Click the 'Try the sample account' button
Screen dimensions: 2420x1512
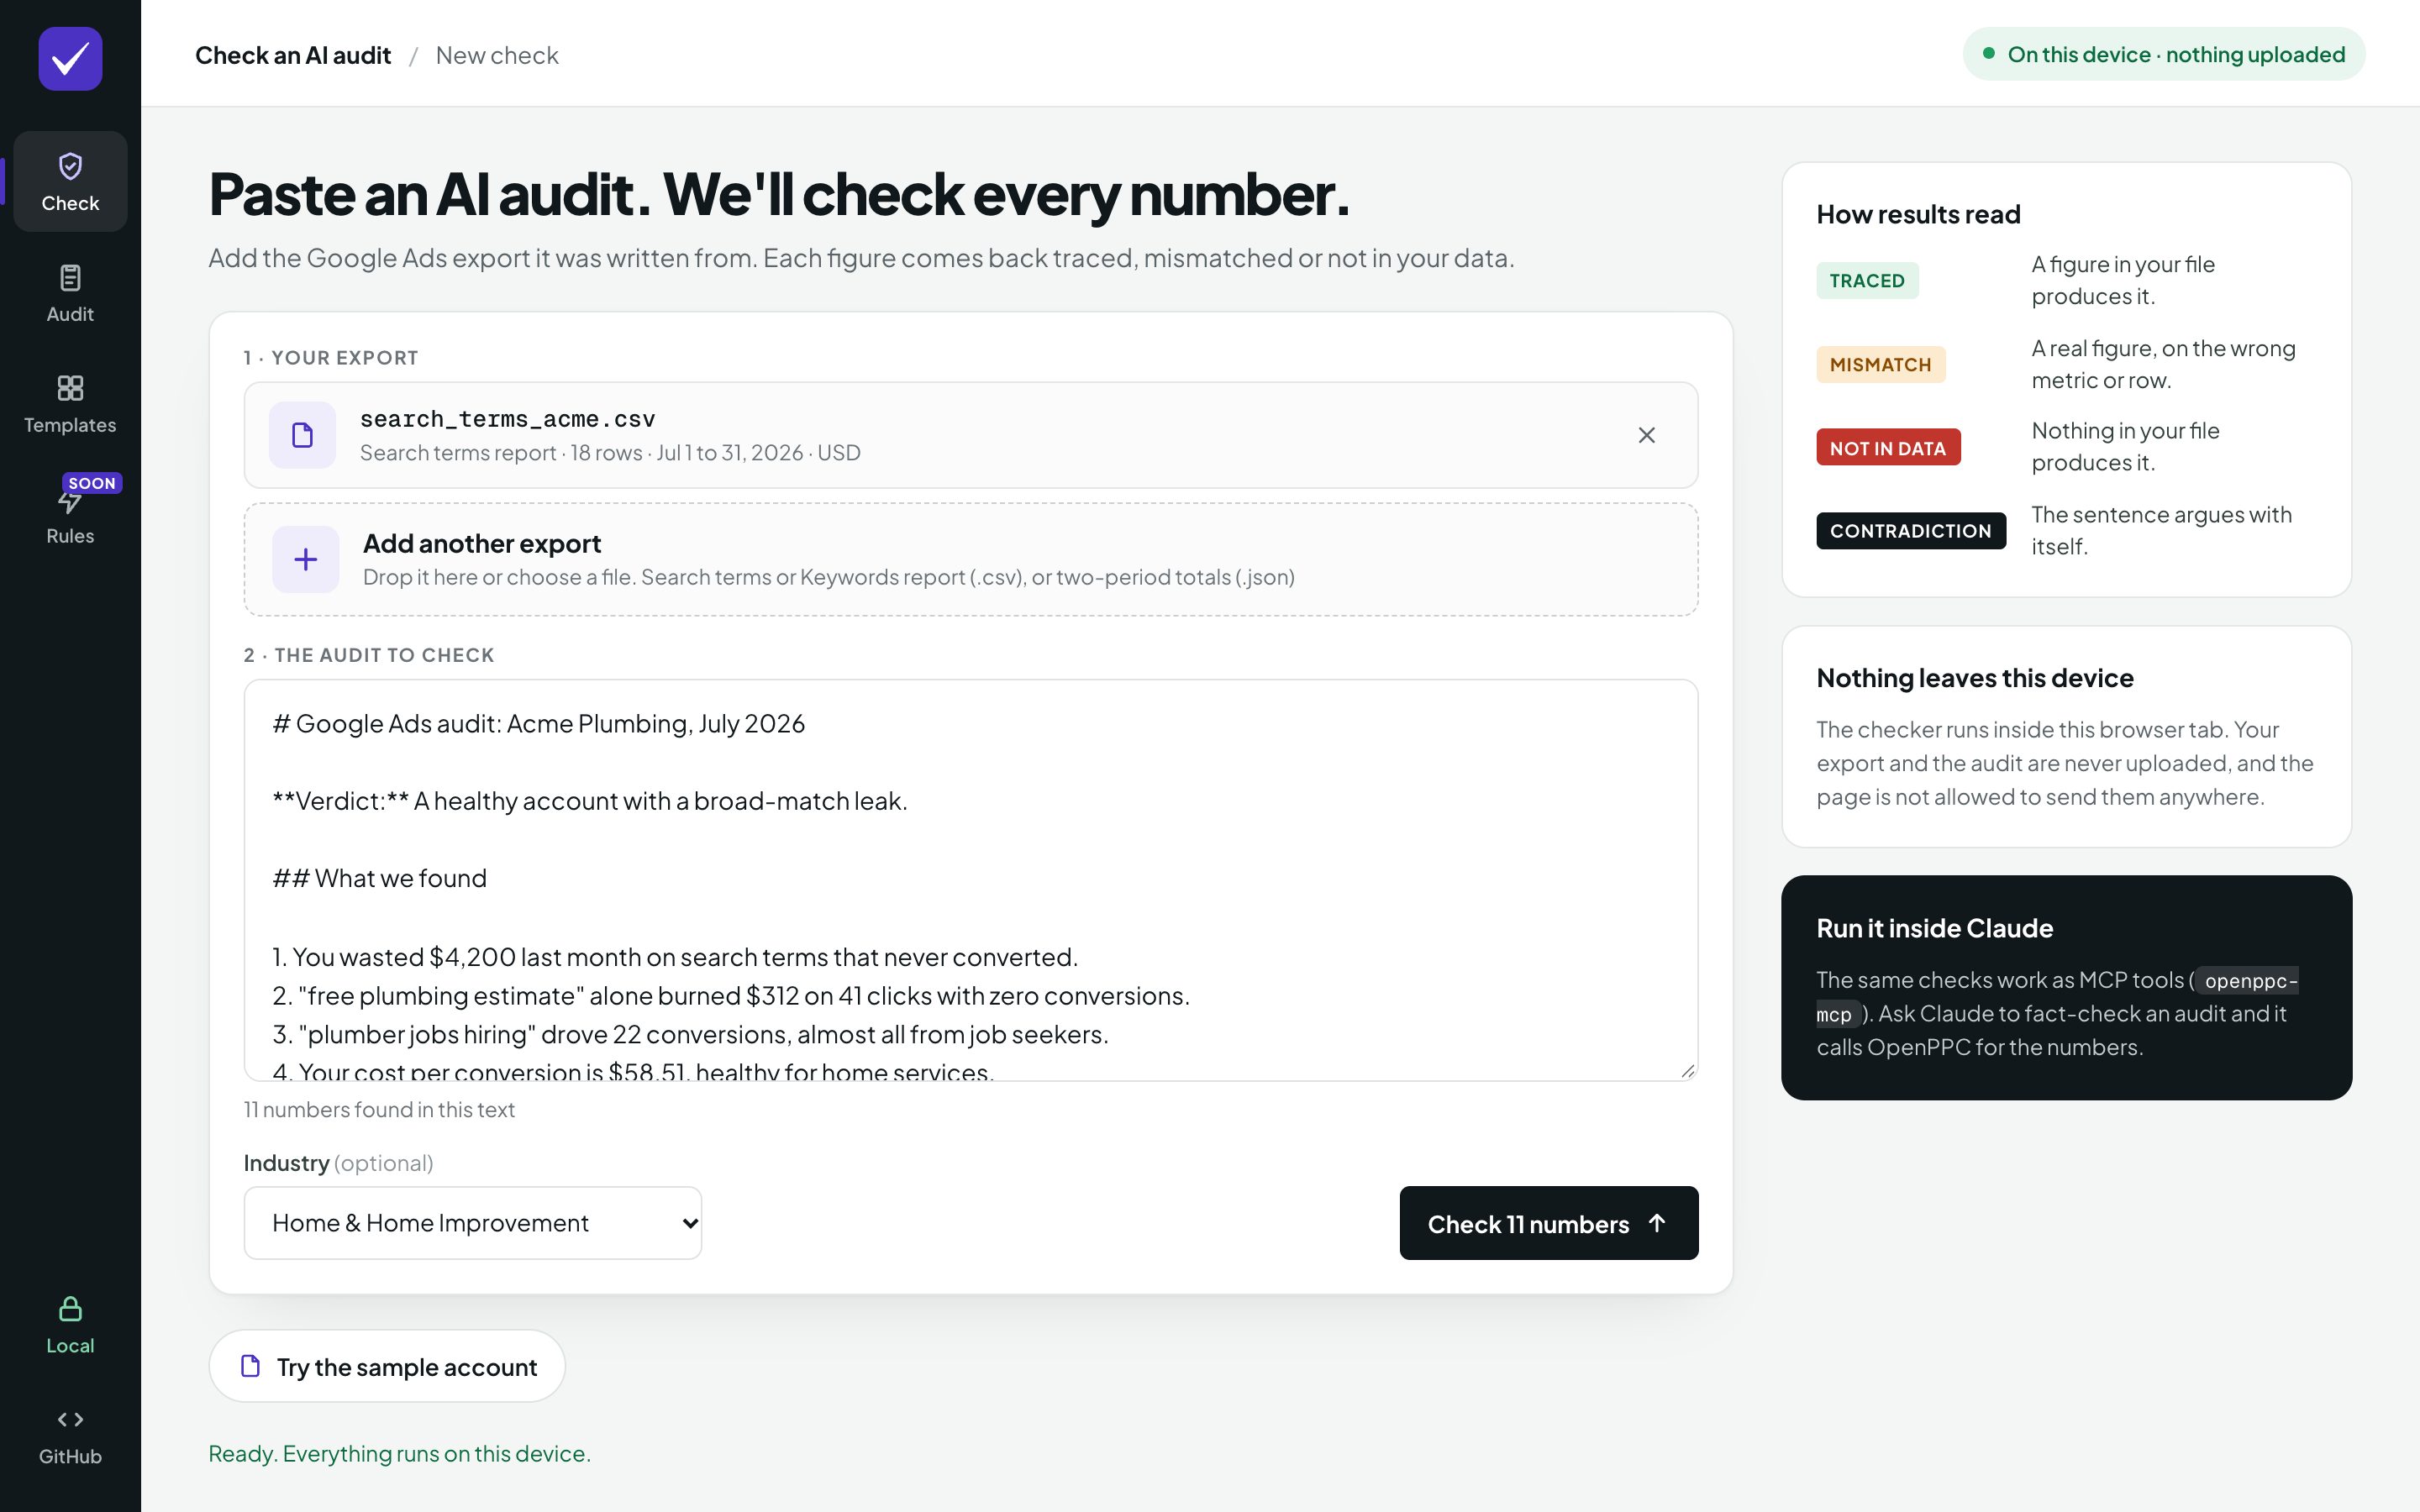[x=387, y=1366]
